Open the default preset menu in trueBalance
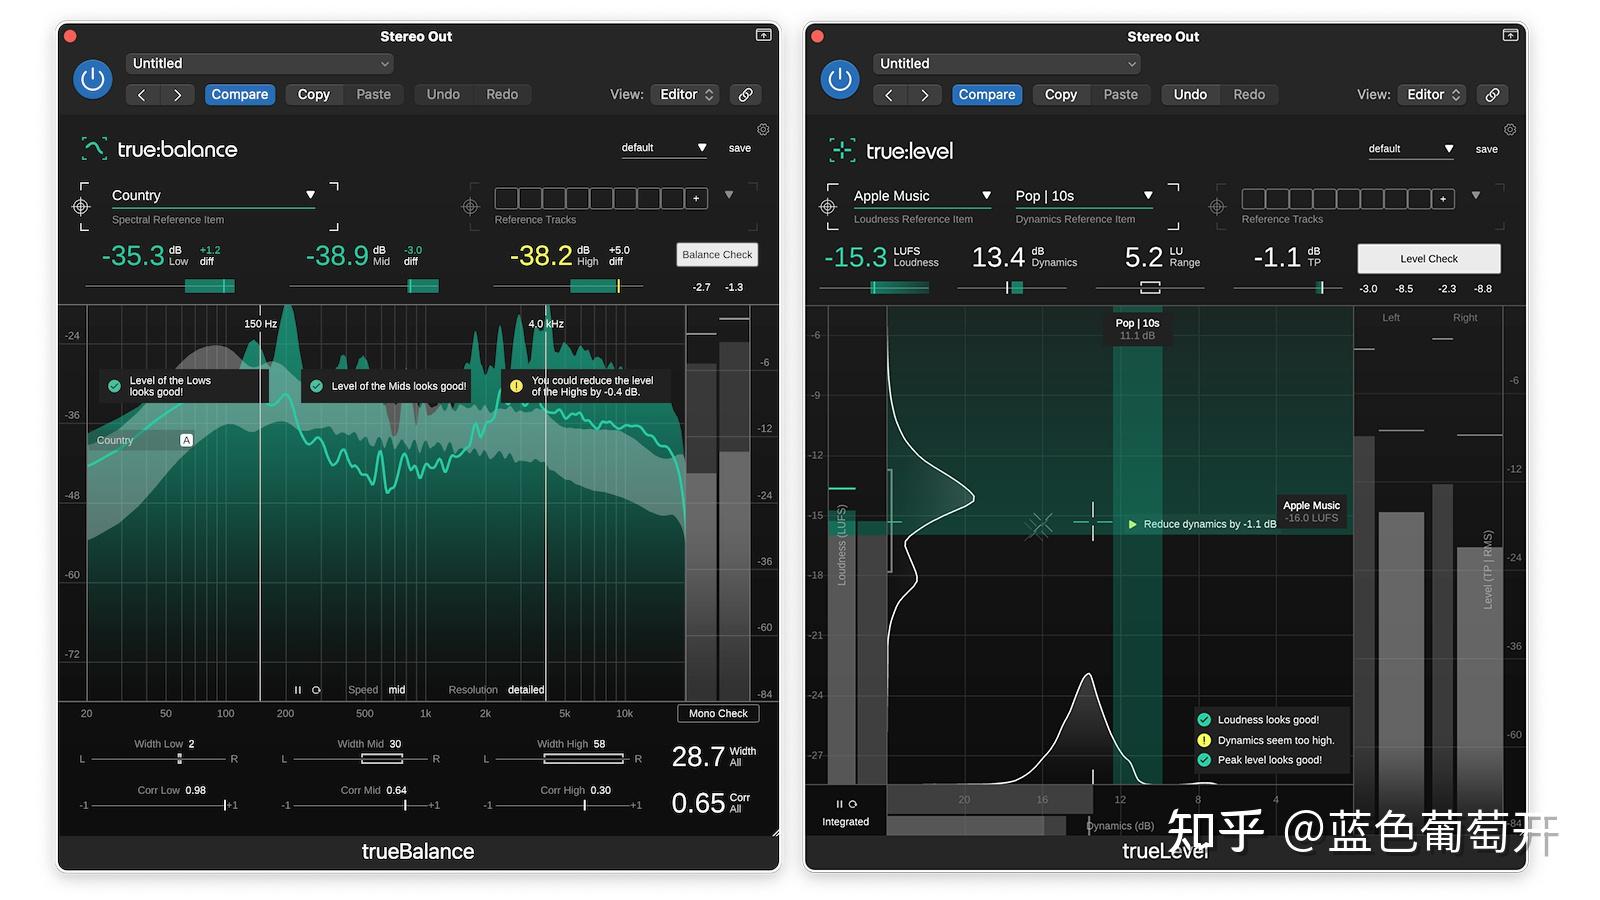The width and height of the screenshot is (1600, 900). [664, 147]
